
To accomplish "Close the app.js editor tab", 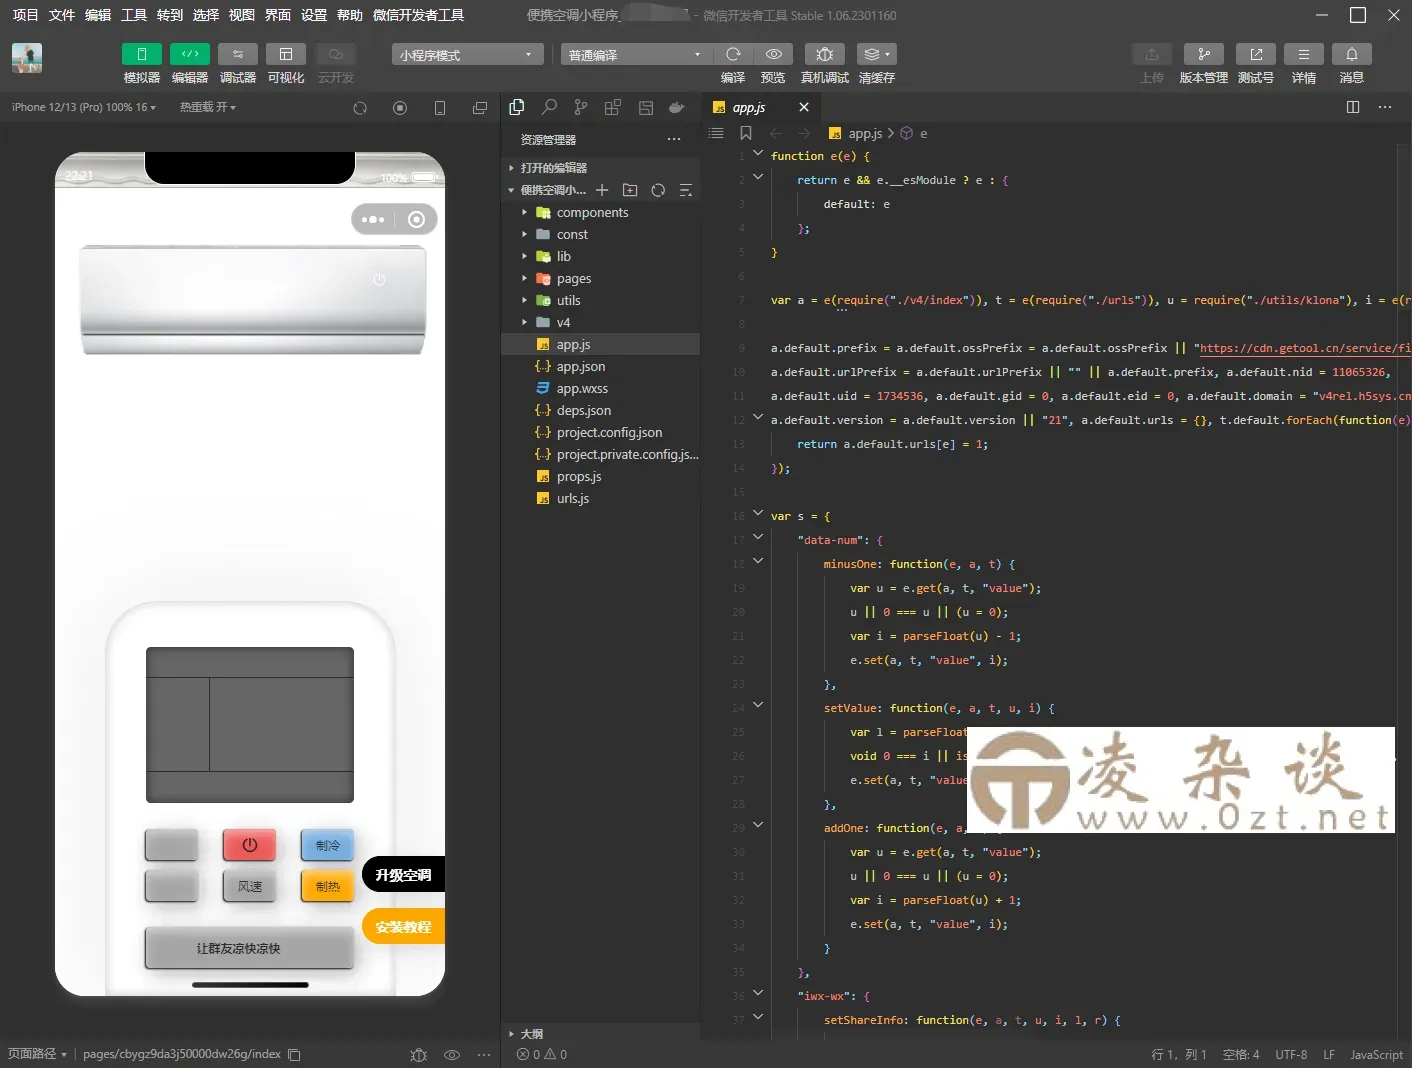I will point(804,107).
